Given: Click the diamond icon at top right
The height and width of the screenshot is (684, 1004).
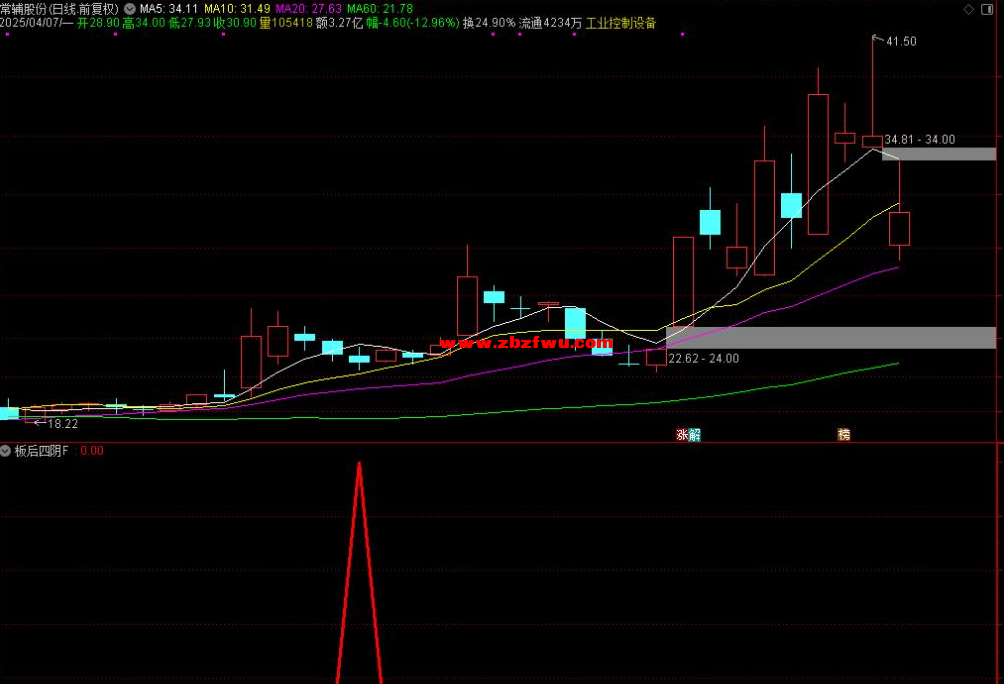Looking at the screenshot, I should coord(966,8).
